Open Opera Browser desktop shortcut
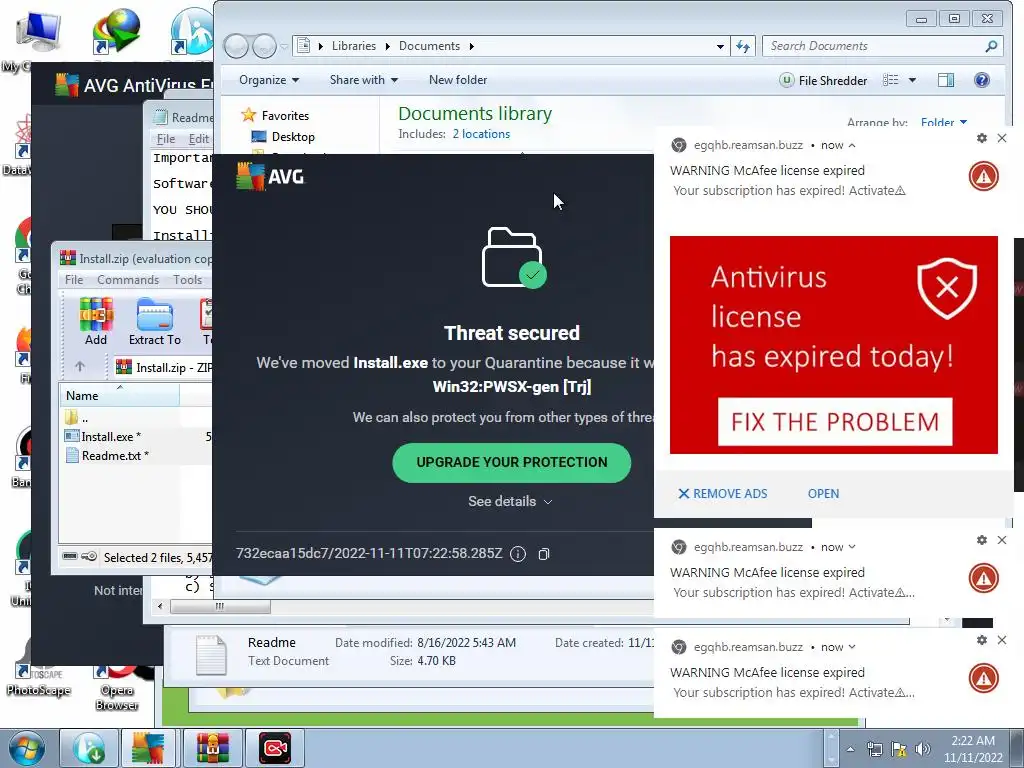Image resolution: width=1024 pixels, height=768 pixels. (117, 686)
